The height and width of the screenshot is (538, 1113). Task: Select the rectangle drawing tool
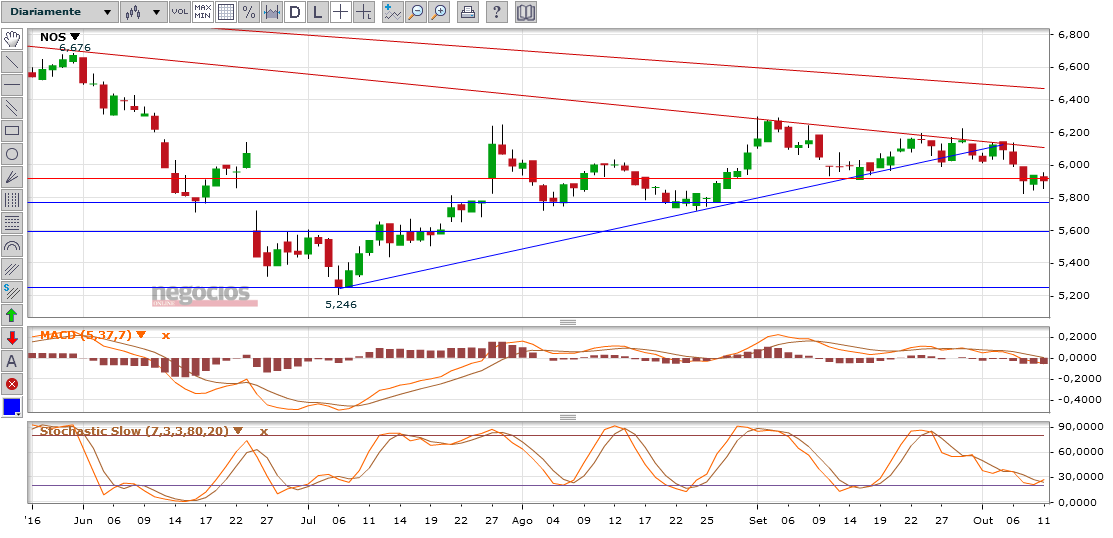pos(12,131)
